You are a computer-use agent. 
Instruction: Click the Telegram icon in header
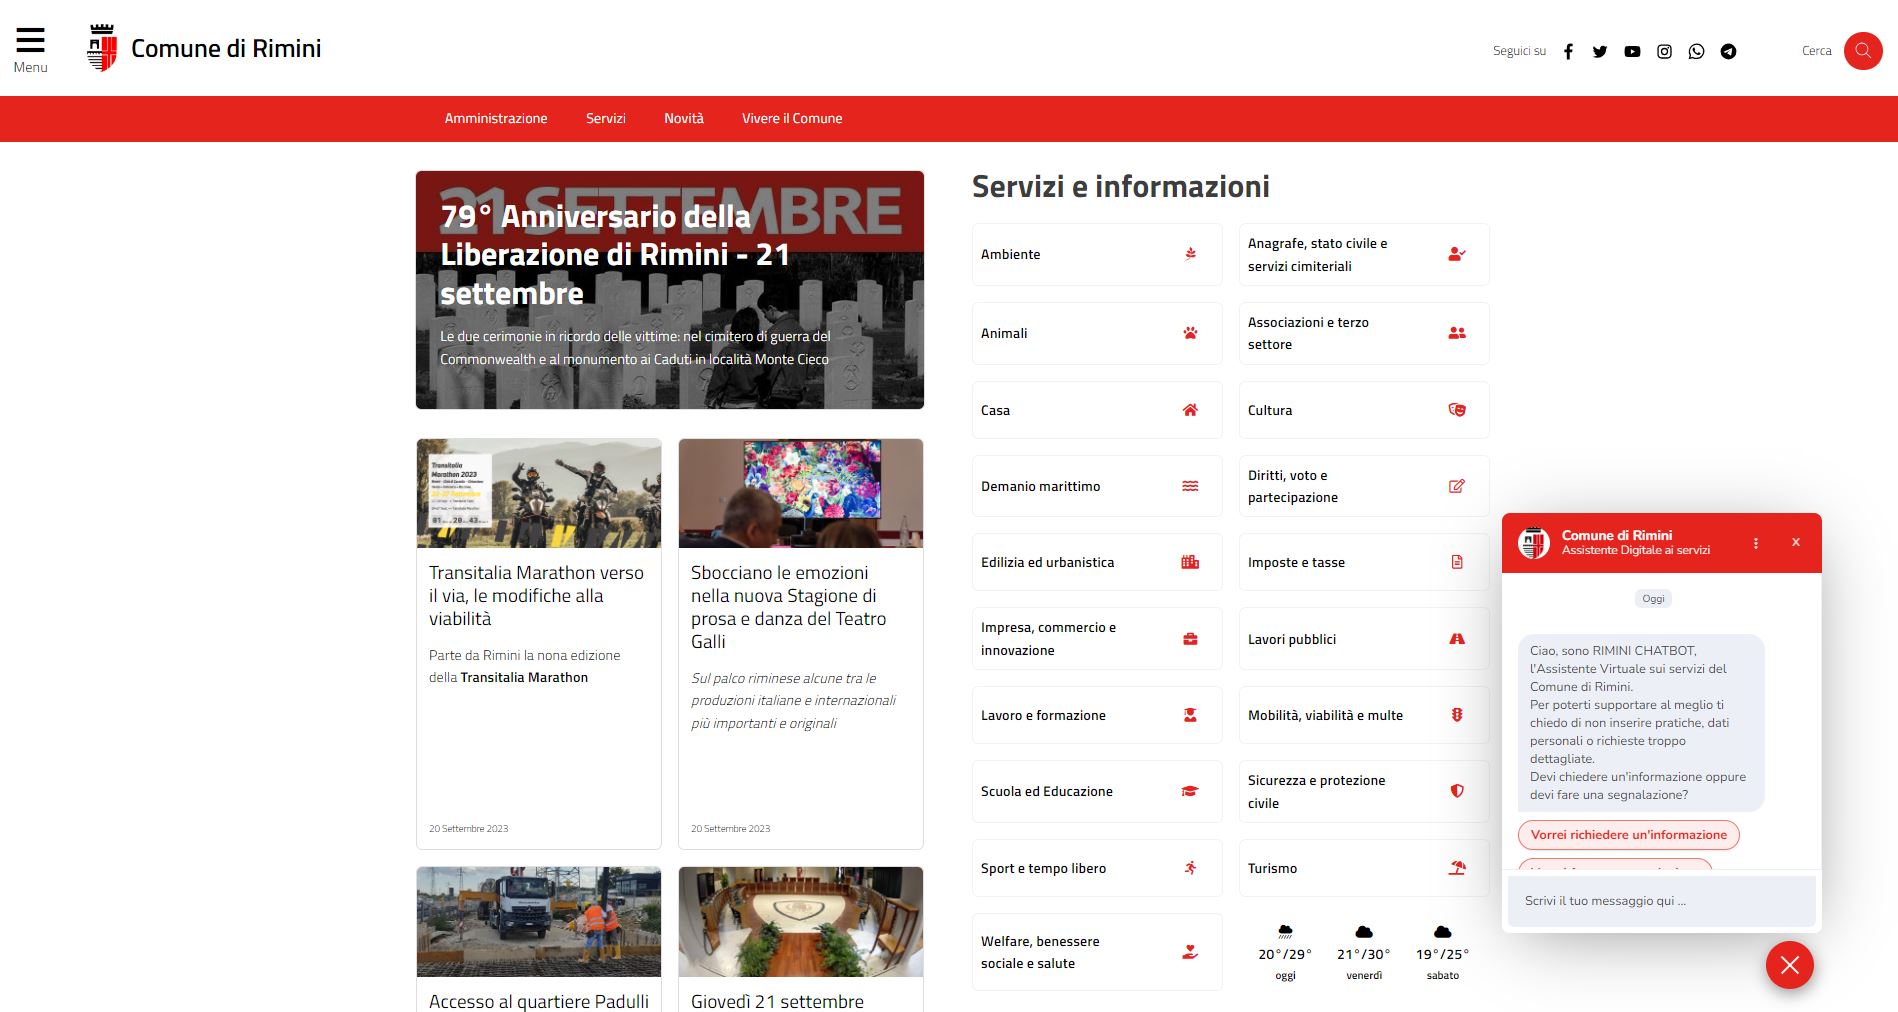pos(1728,52)
